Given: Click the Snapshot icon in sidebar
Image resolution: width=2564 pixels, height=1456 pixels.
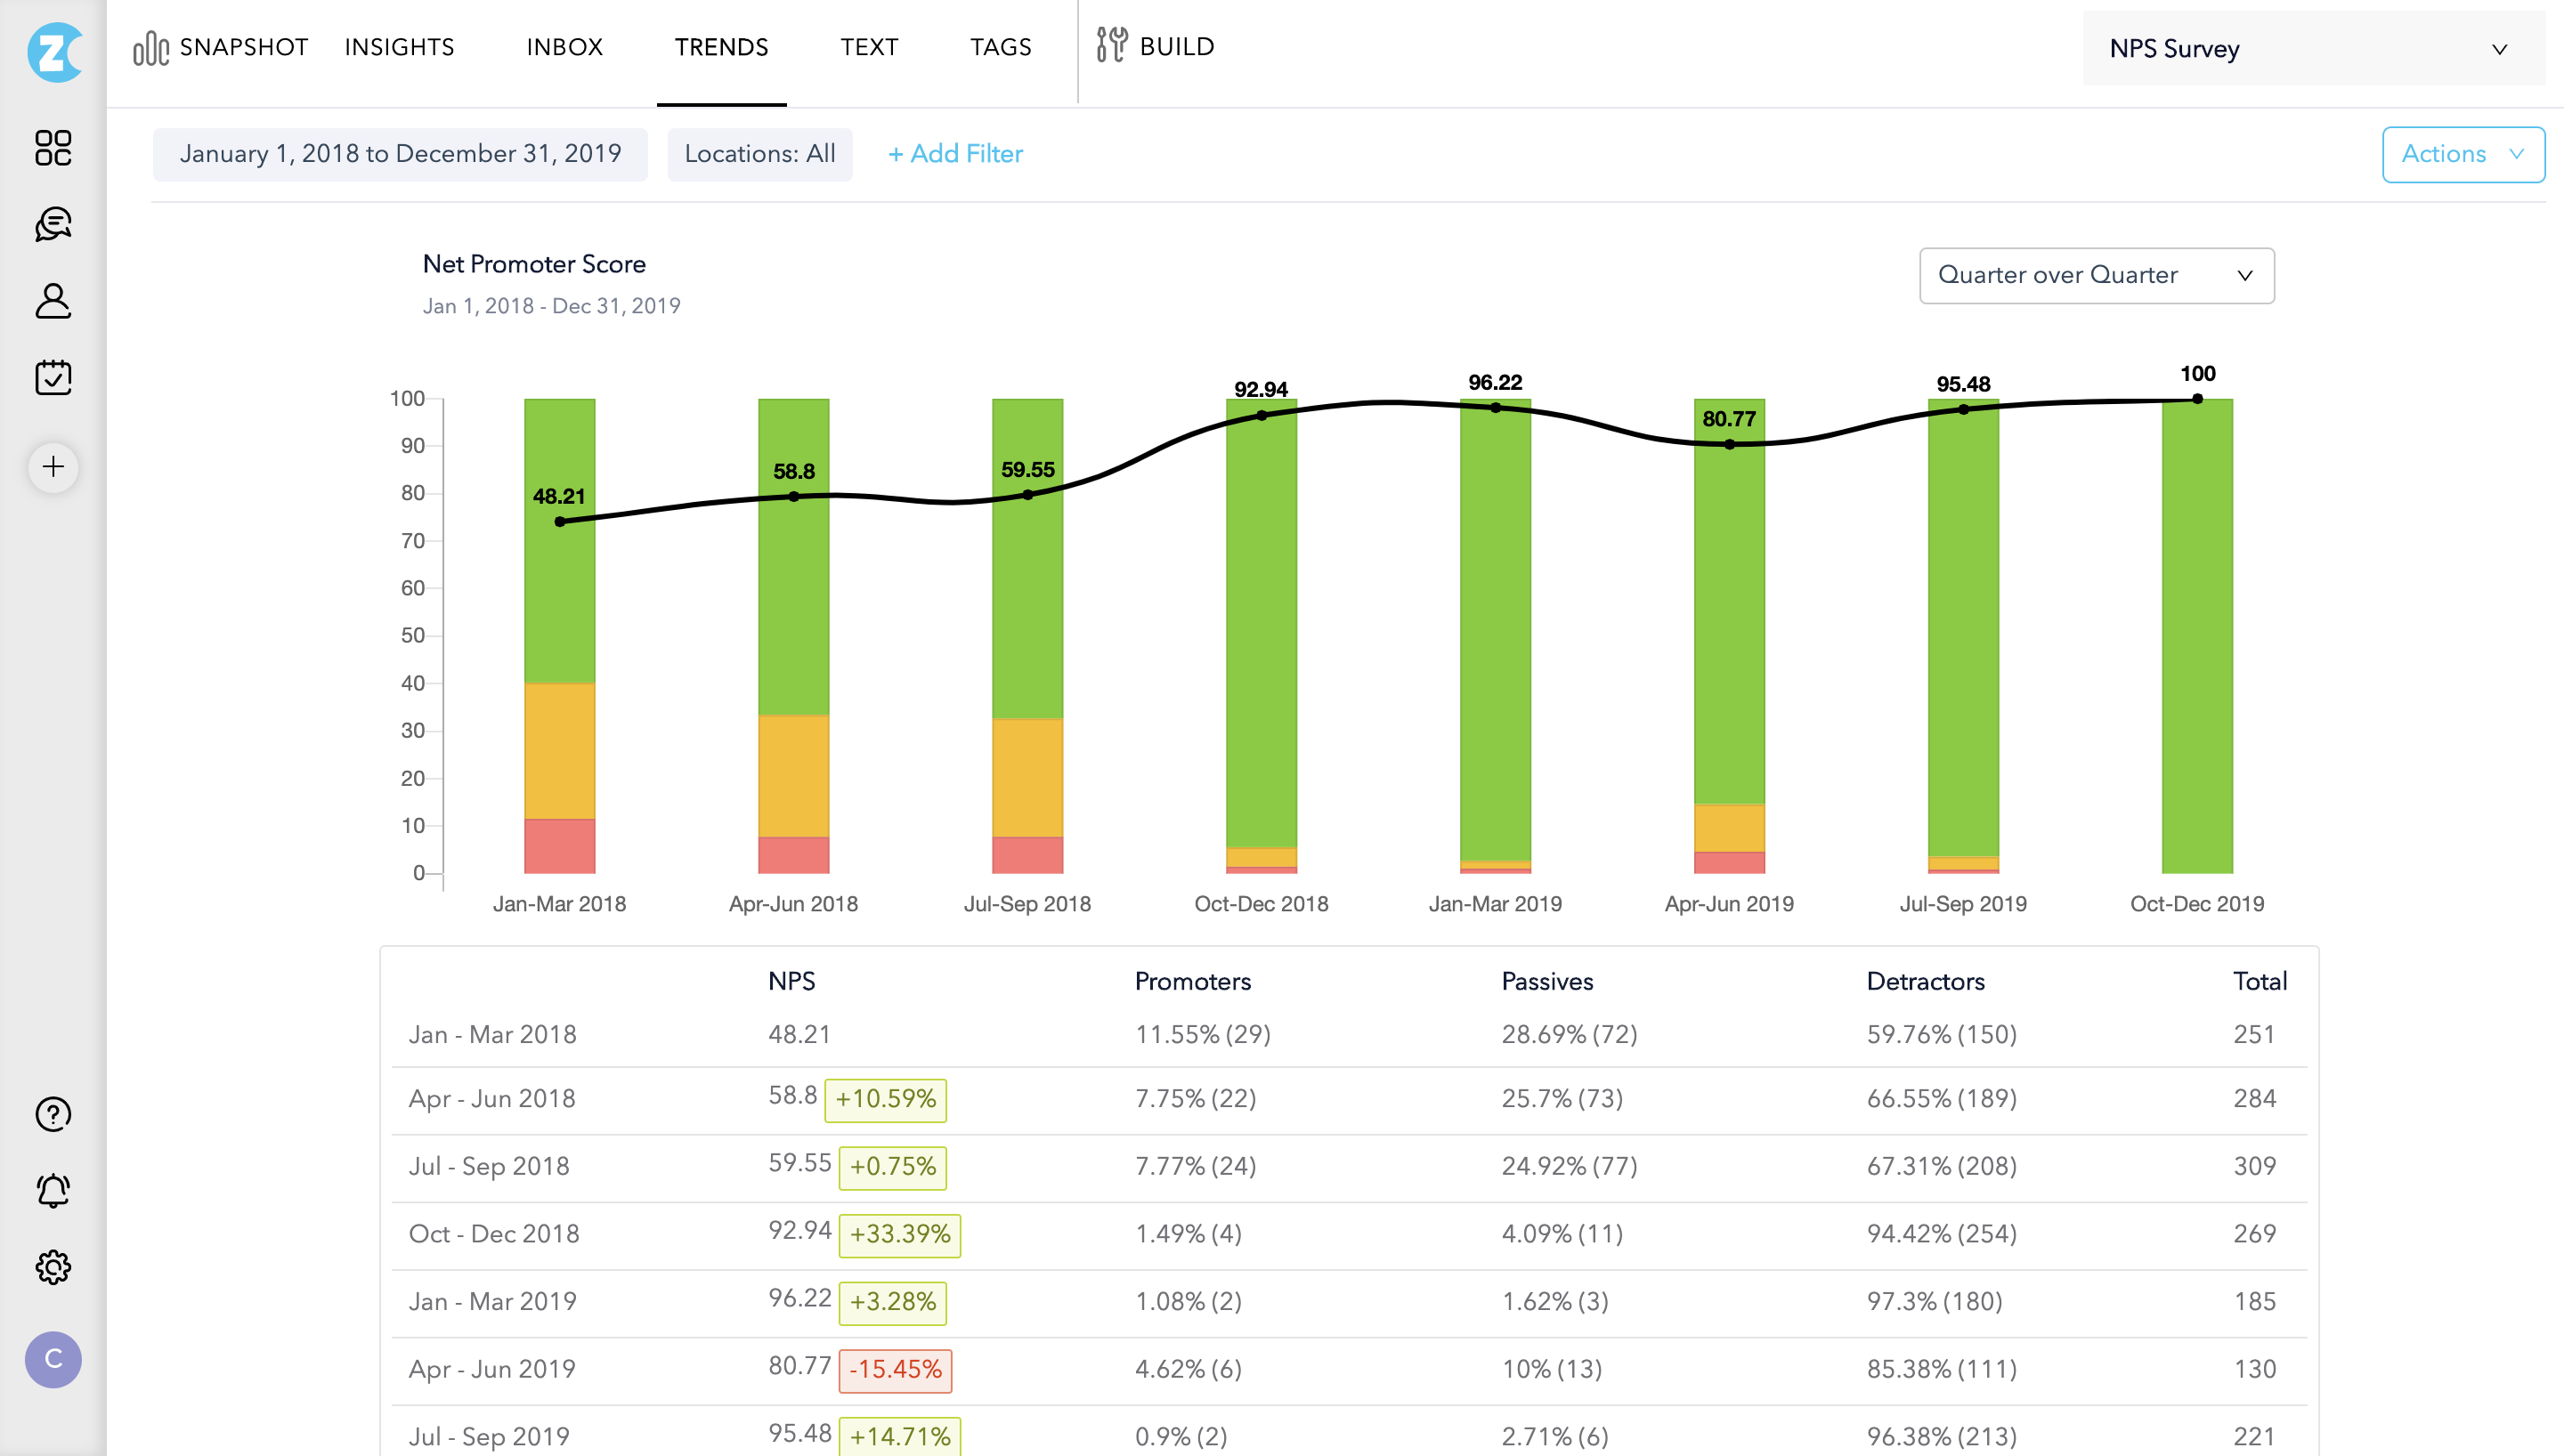Looking at the screenshot, I should tap(51, 146).
